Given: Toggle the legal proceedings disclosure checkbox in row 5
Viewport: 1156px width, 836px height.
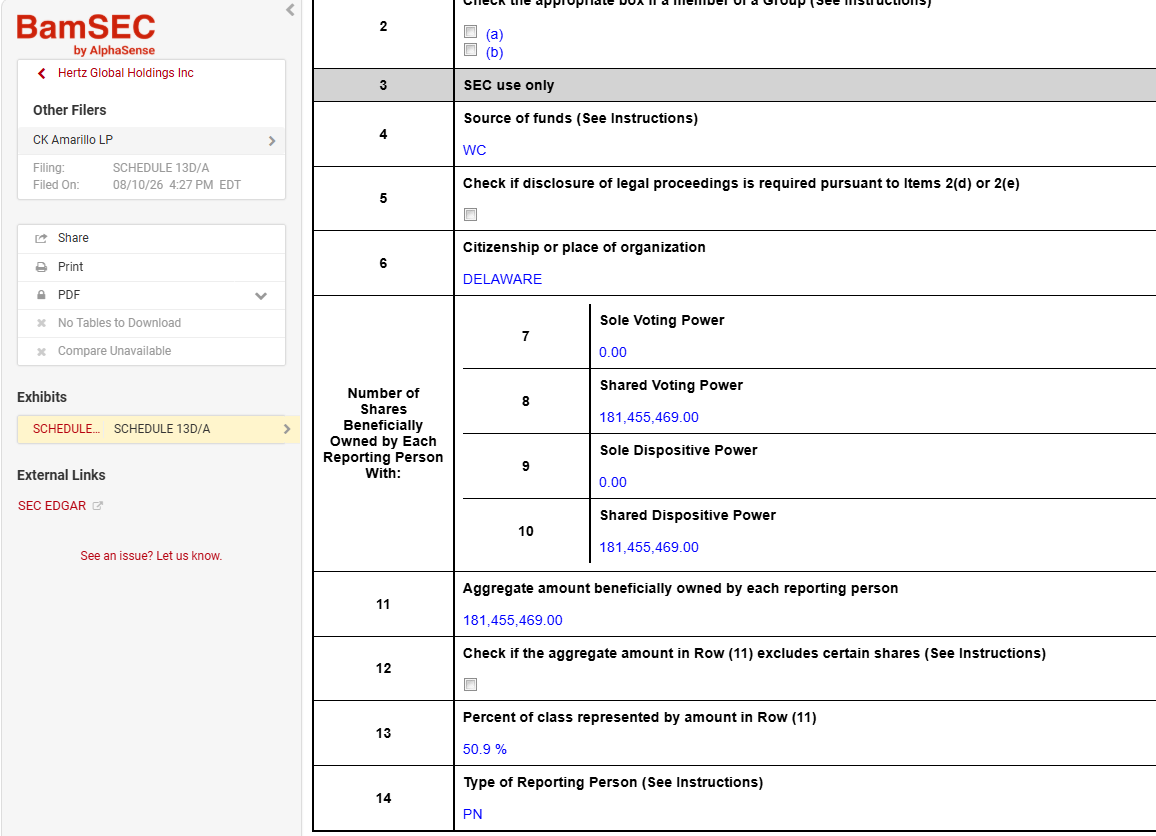Looking at the screenshot, I should coord(470,215).
